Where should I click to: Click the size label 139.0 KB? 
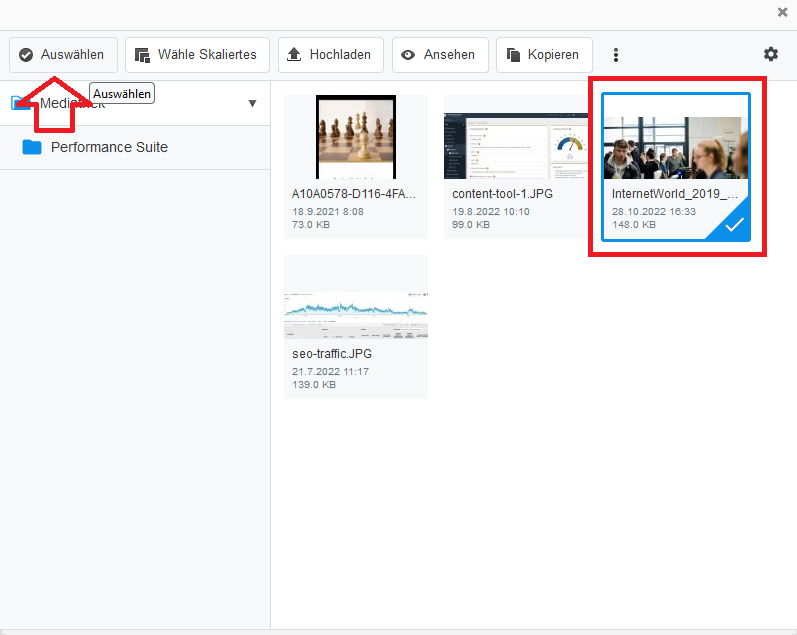(314, 385)
